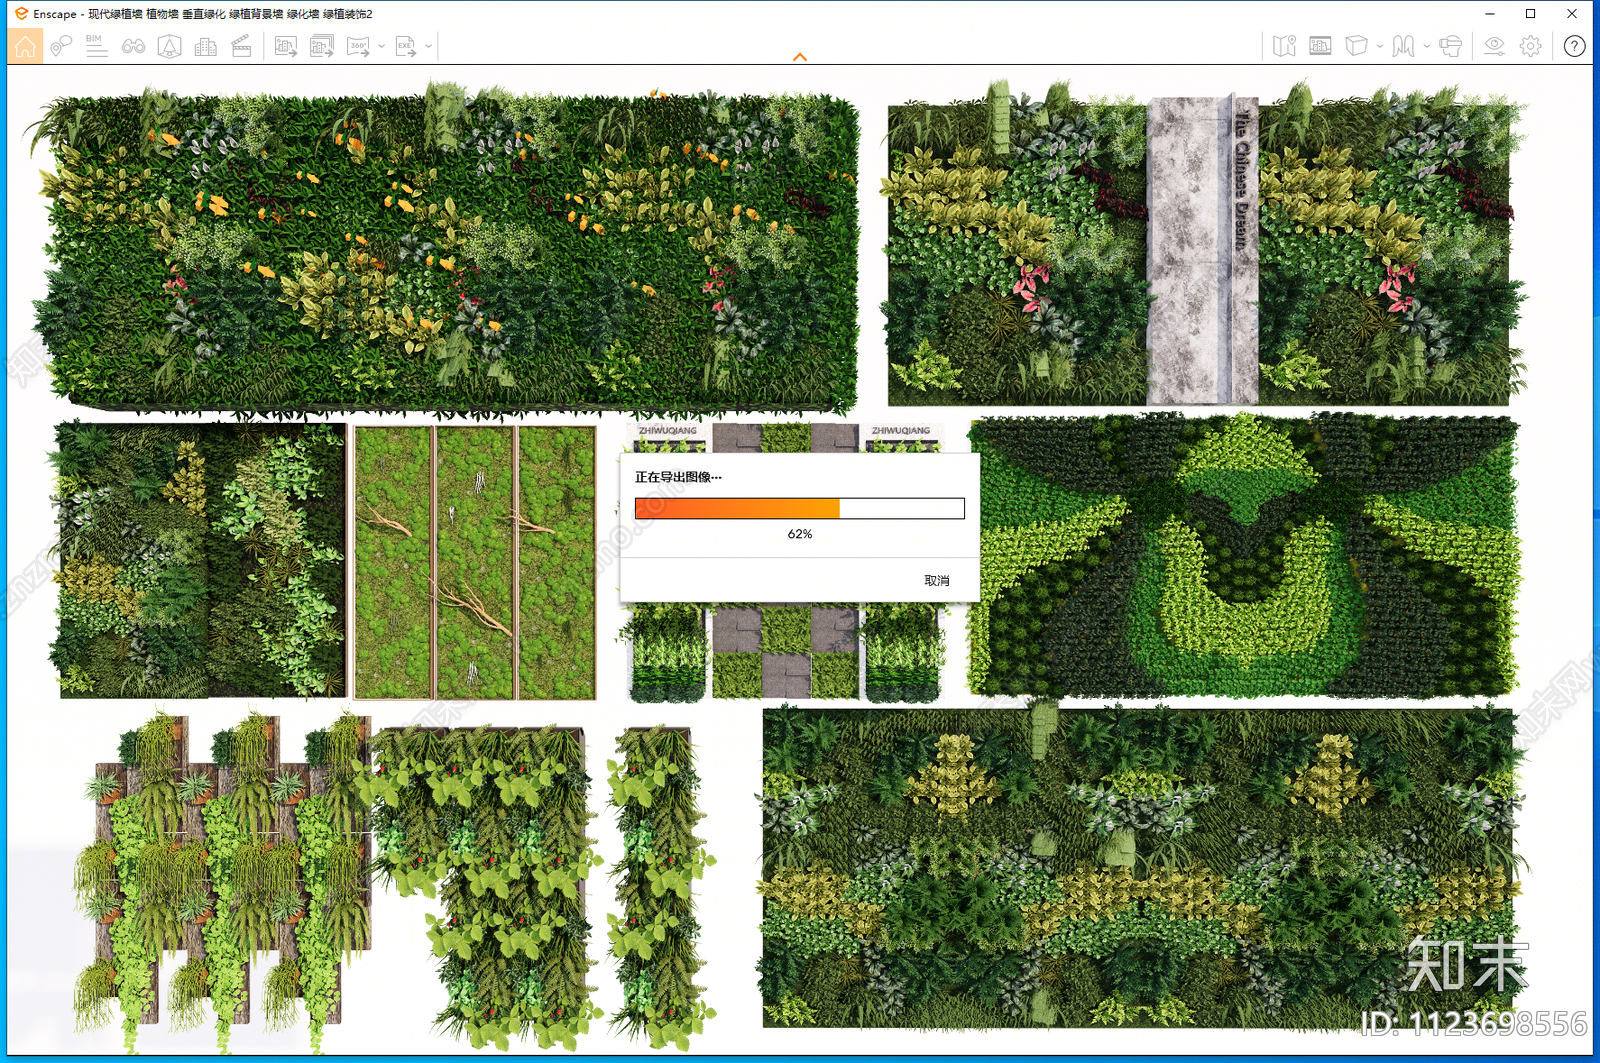Expand the navigation mode dropdown arrow
This screenshot has width=1600, height=1063.
1427,46
